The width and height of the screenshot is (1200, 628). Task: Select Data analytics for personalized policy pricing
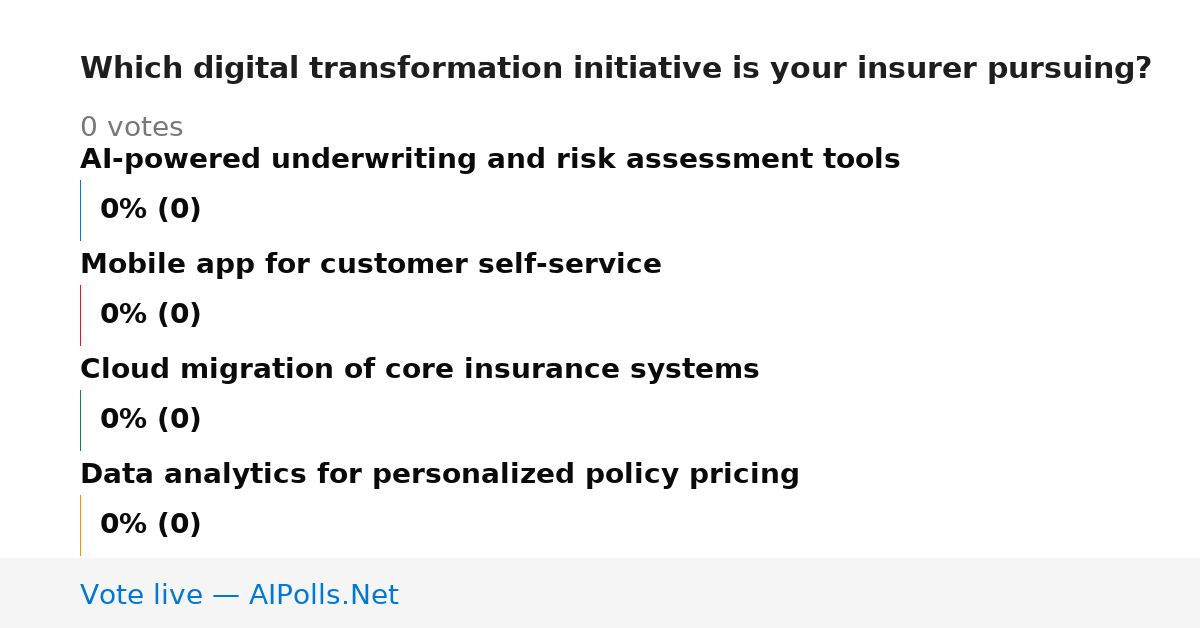440,475
